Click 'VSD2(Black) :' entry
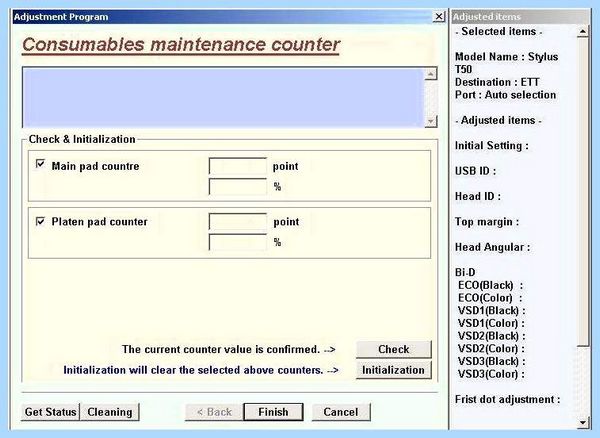Image resolution: width=600 pixels, height=438 pixels. pyautogui.click(x=491, y=336)
